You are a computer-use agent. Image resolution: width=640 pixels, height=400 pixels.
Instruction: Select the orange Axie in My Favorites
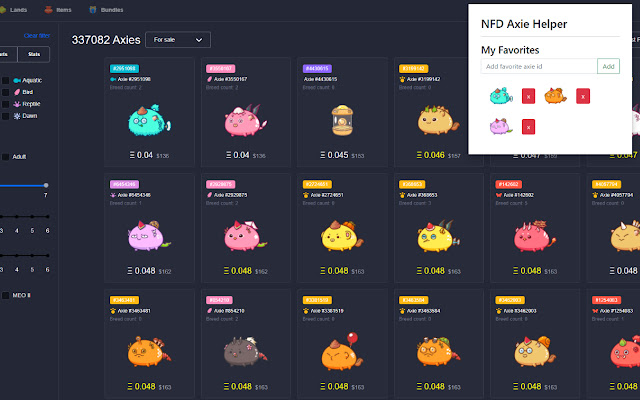(x=555, y=96)
